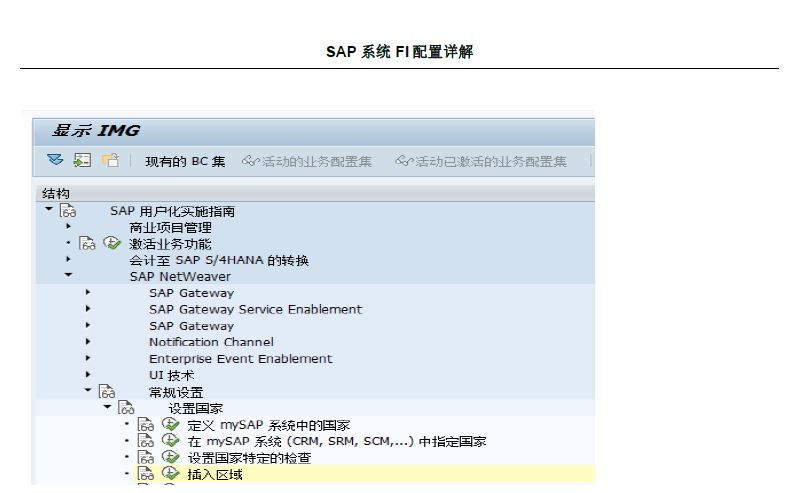Execute activity icon for 定义 mySAP 系统中的国家
Image resolution: width=797 pixels, height=493 pixels.
(170, 424)
